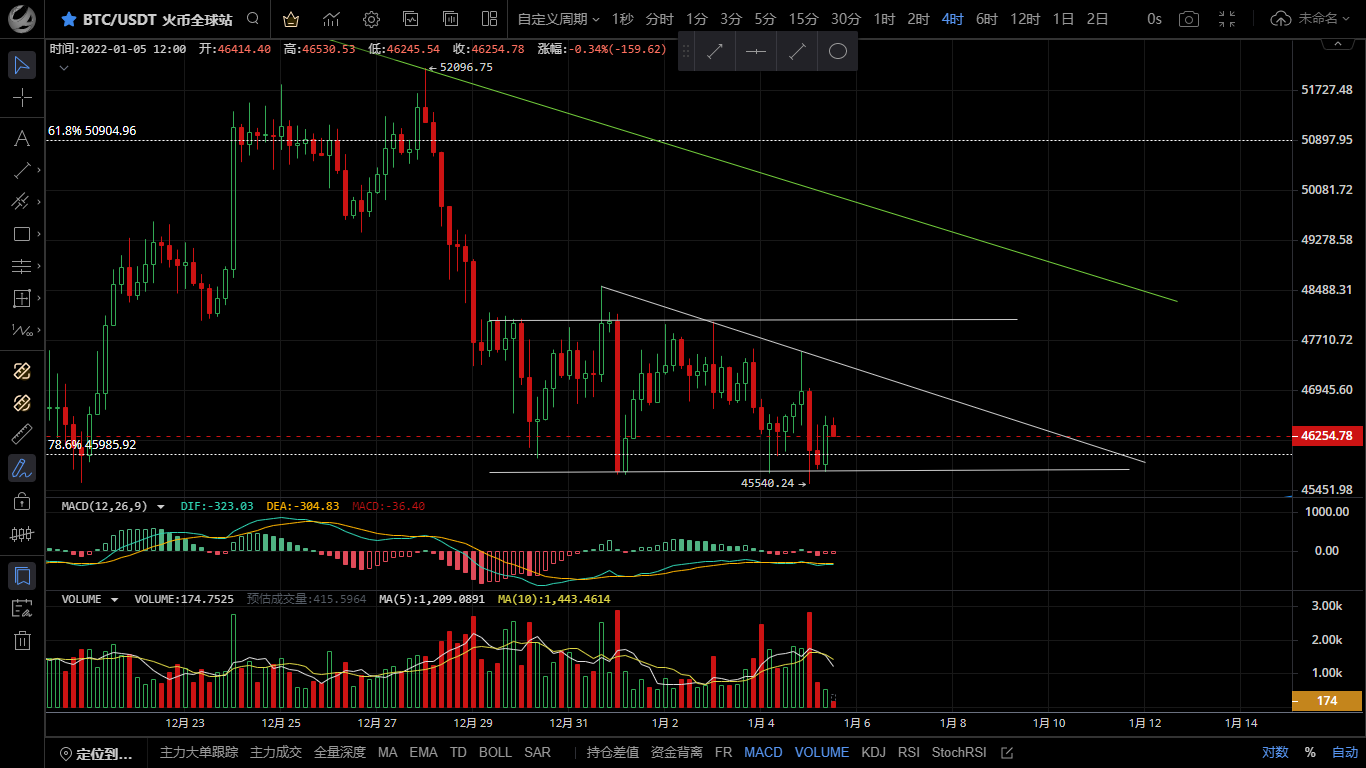The image size is (1366, 768).
Task: Toggle the 全量深度 indicator
Action: pyautogui.click(x=340, y=753)
